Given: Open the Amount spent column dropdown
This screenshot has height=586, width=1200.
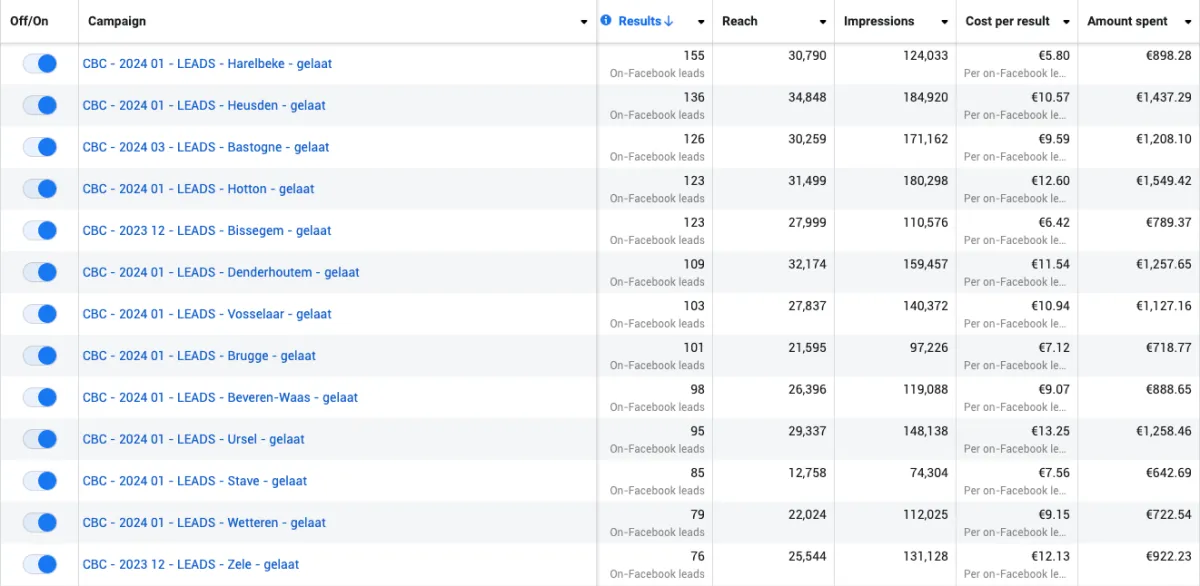Looking at the screenshot, I should coord(1189,22).
